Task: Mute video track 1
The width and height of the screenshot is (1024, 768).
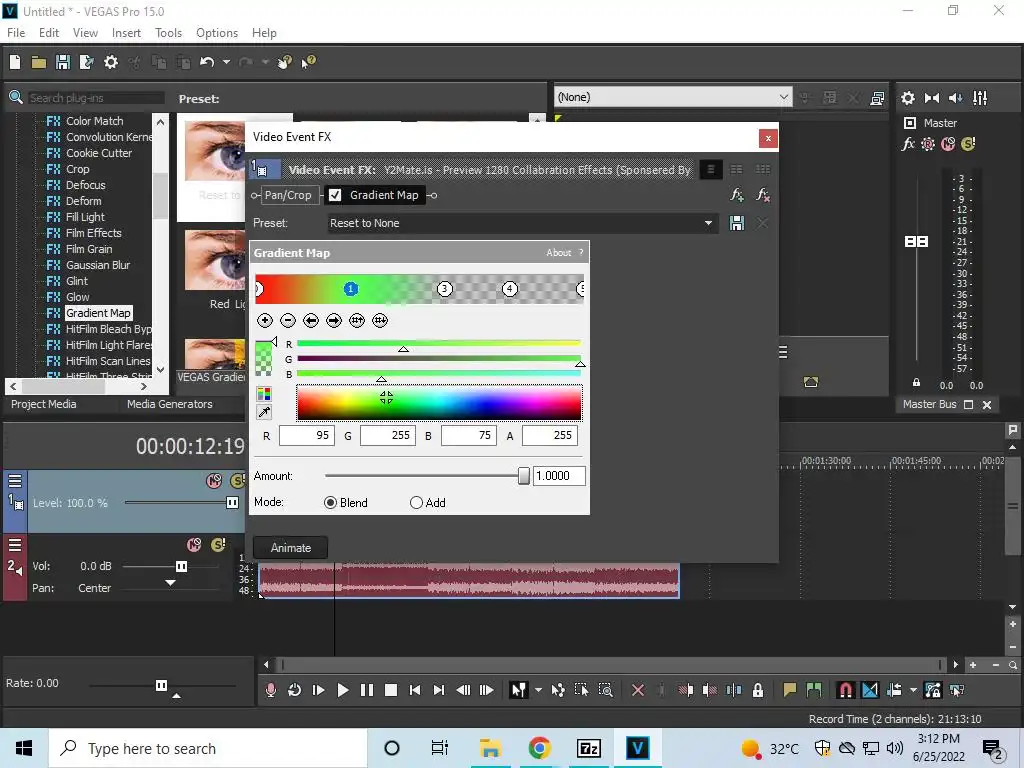Action: point(214,481)
